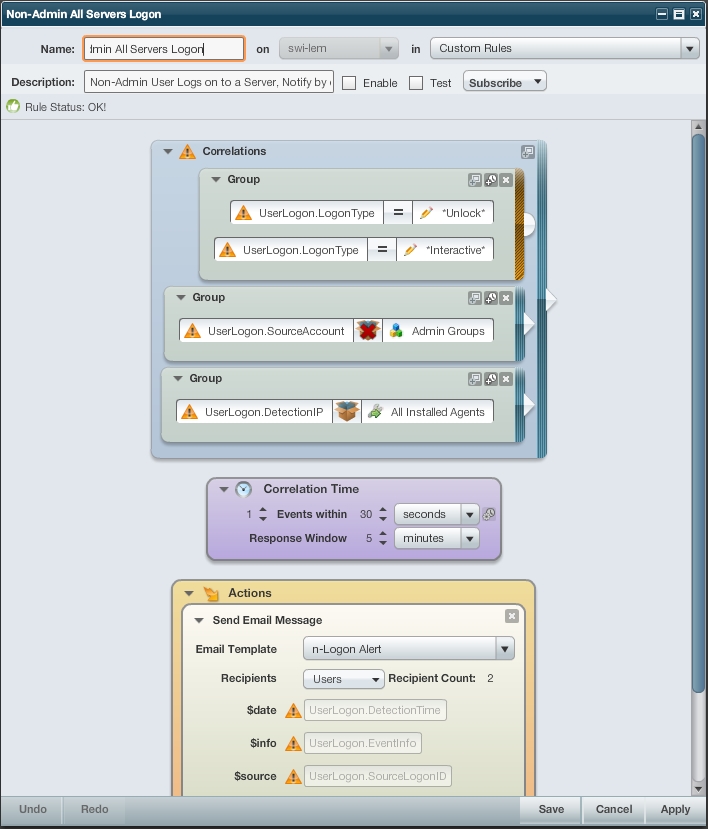Remove the Send Email Message action
The height and width of the screenshot is (829, 708).
point(511,616)
